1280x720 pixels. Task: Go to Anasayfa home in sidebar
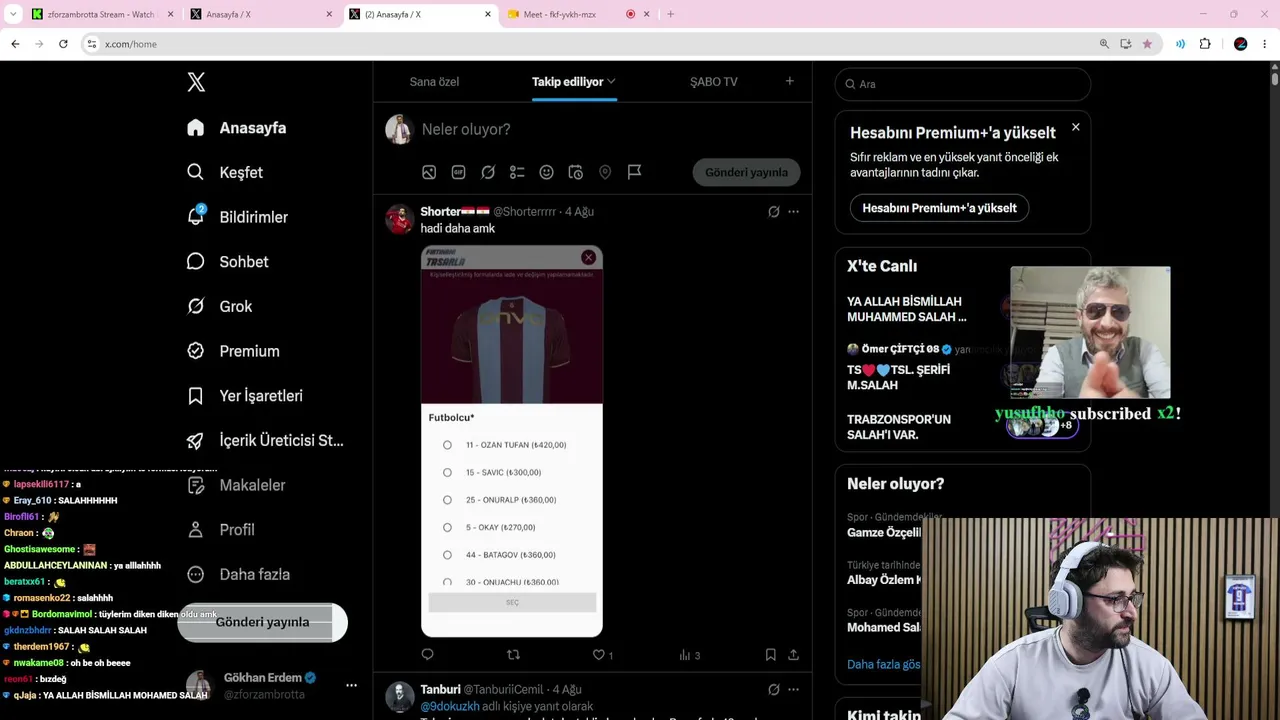237,128
